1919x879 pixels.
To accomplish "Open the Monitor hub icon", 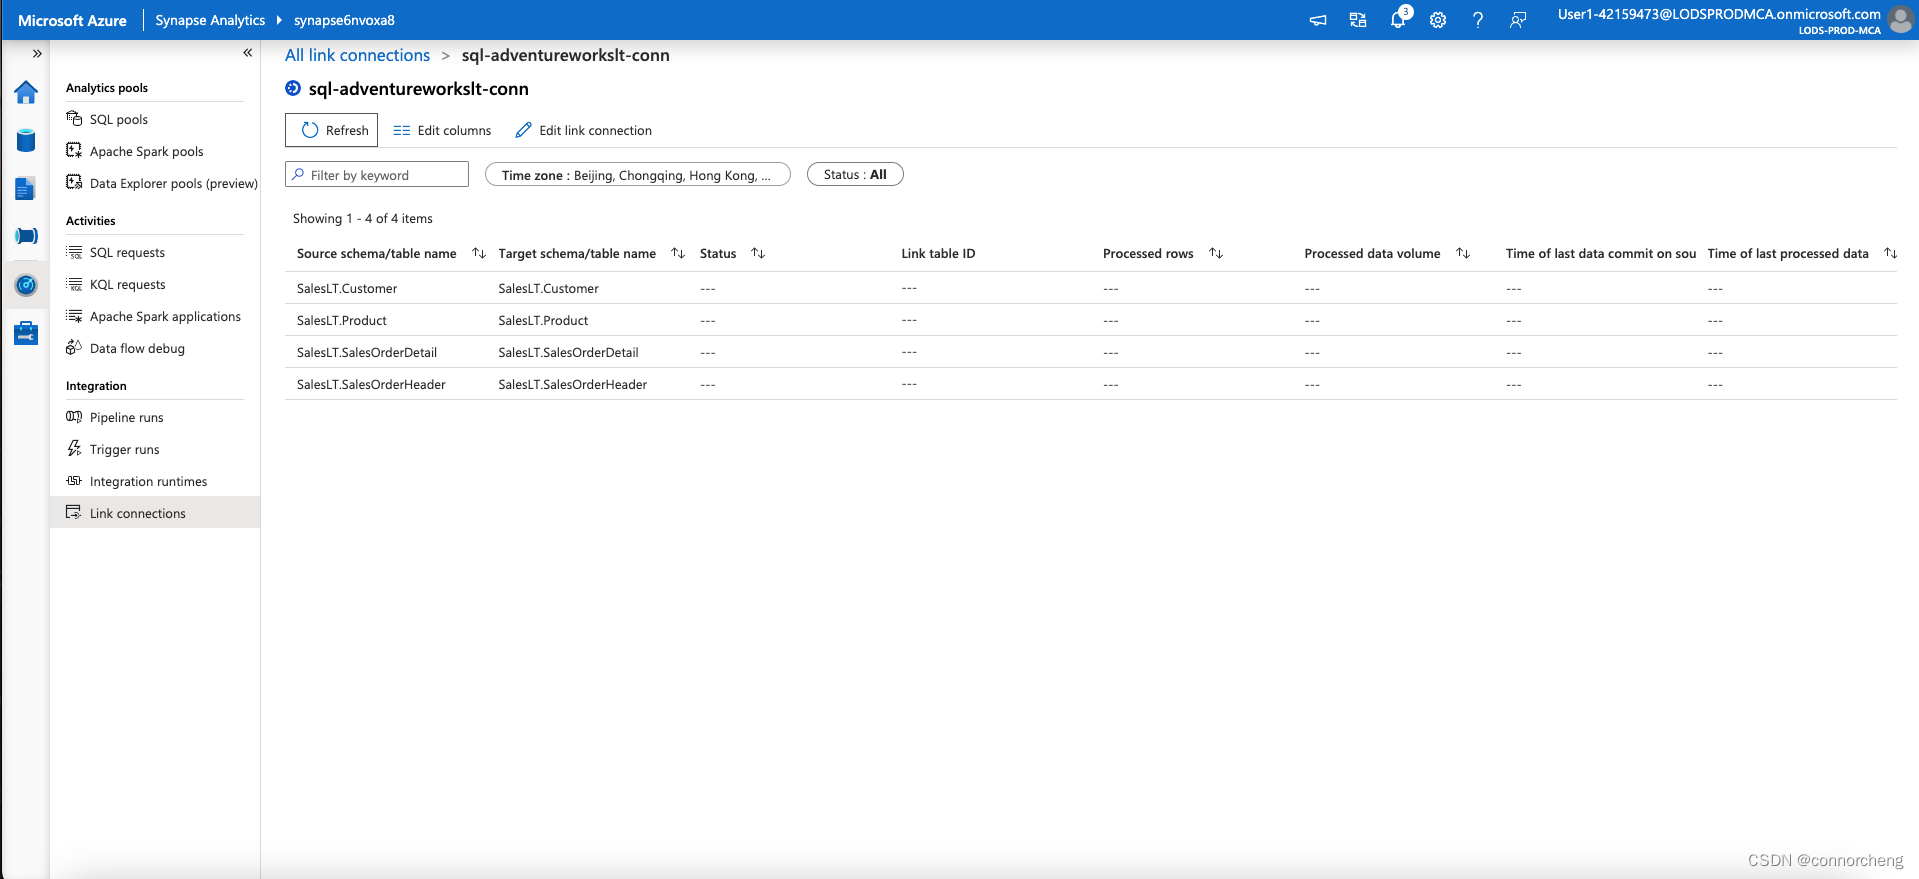I will (x=26, y=285).
